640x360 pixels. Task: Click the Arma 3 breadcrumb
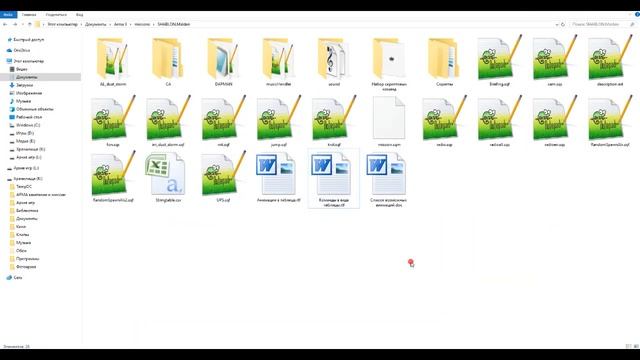(x=120, y=24)
